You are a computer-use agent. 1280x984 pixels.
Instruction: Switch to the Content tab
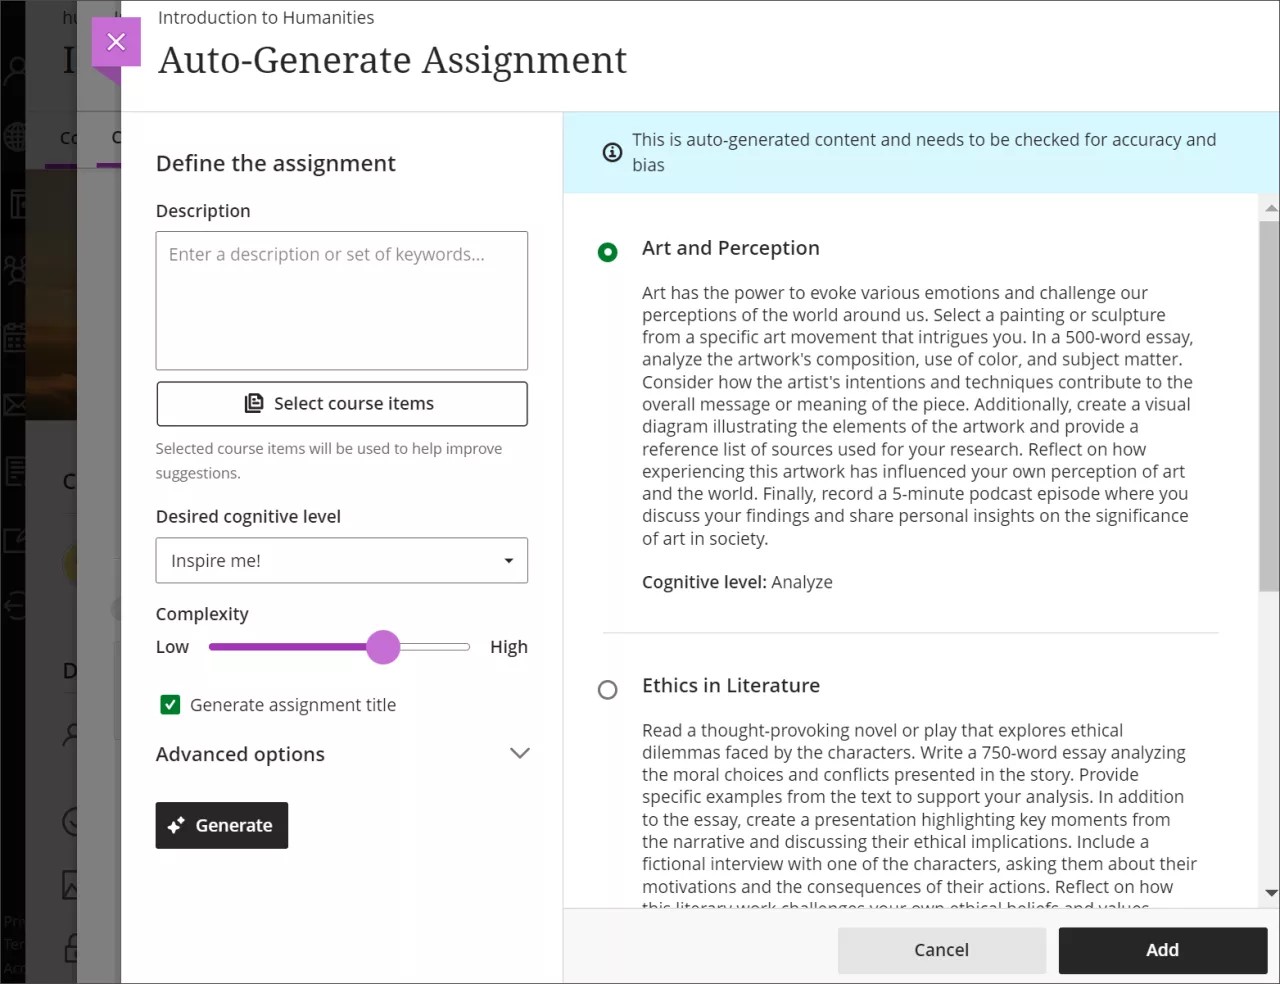point(68,137)
